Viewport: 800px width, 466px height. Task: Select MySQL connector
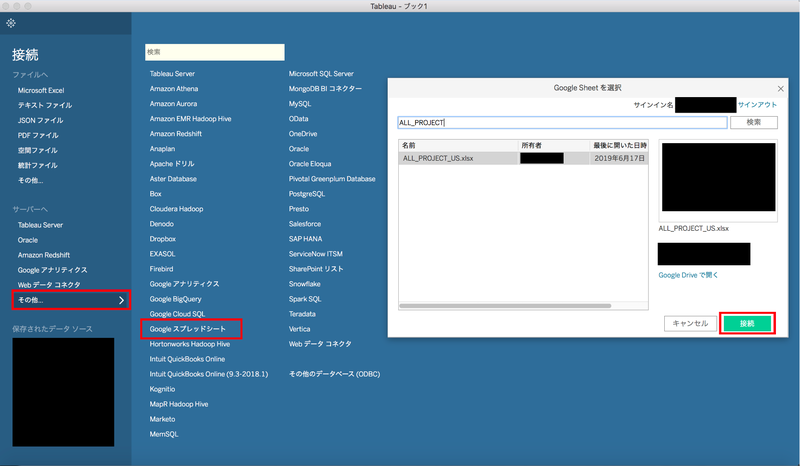click(x=300, y=104)
